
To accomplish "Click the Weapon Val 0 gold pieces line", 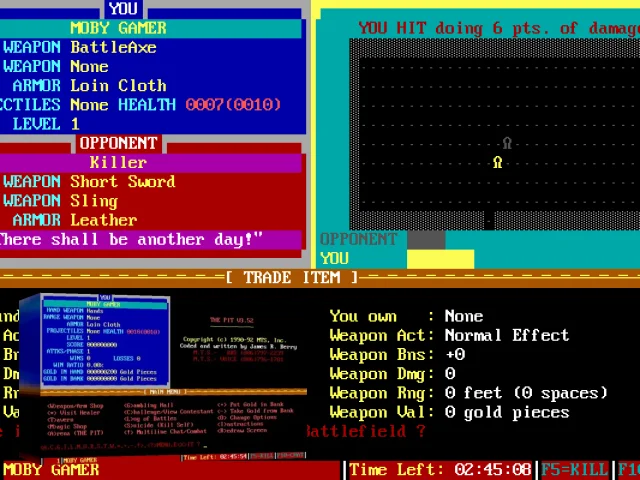I will coord(449,412).
